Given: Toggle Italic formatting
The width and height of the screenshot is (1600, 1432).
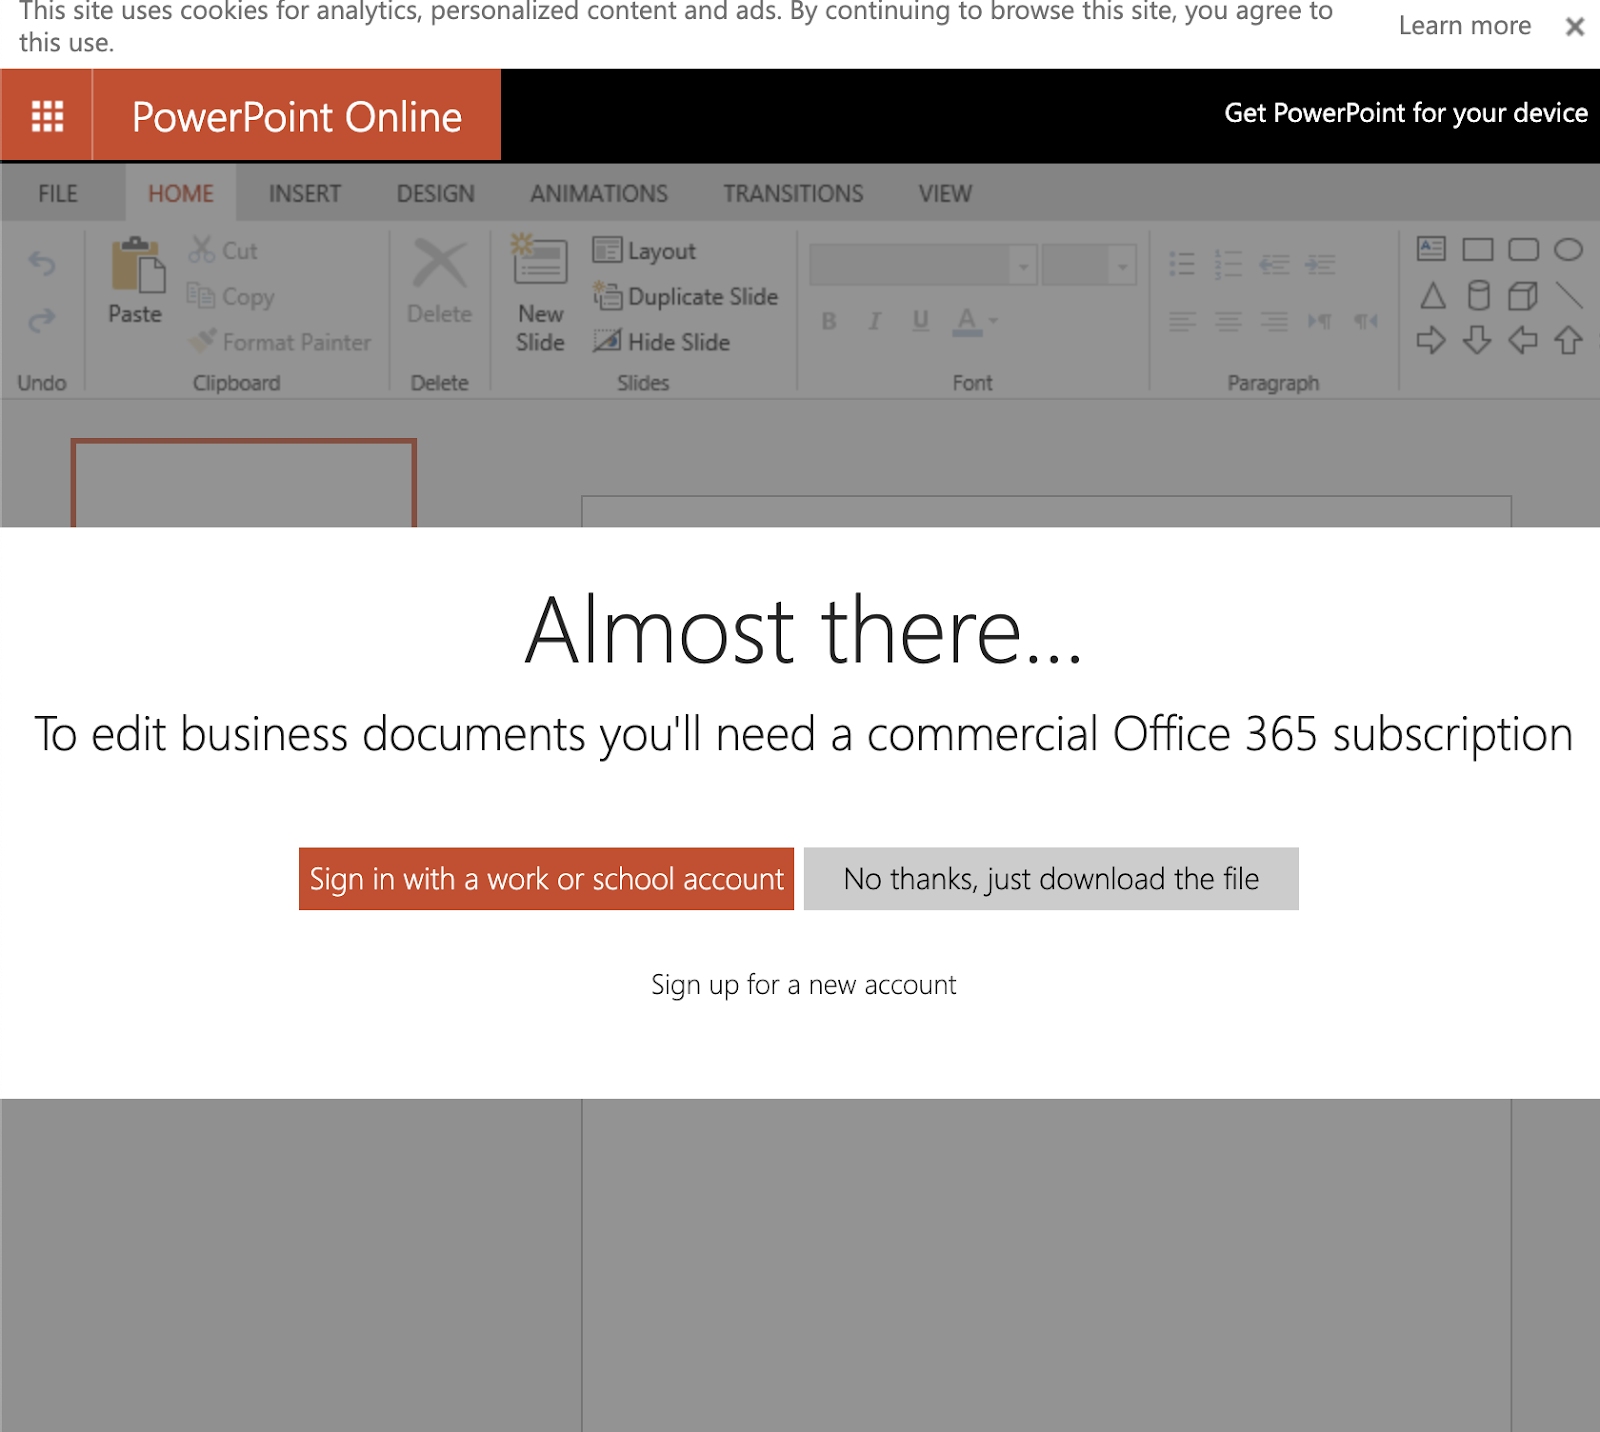Looking at the screenshot, I should pos(875,321).
